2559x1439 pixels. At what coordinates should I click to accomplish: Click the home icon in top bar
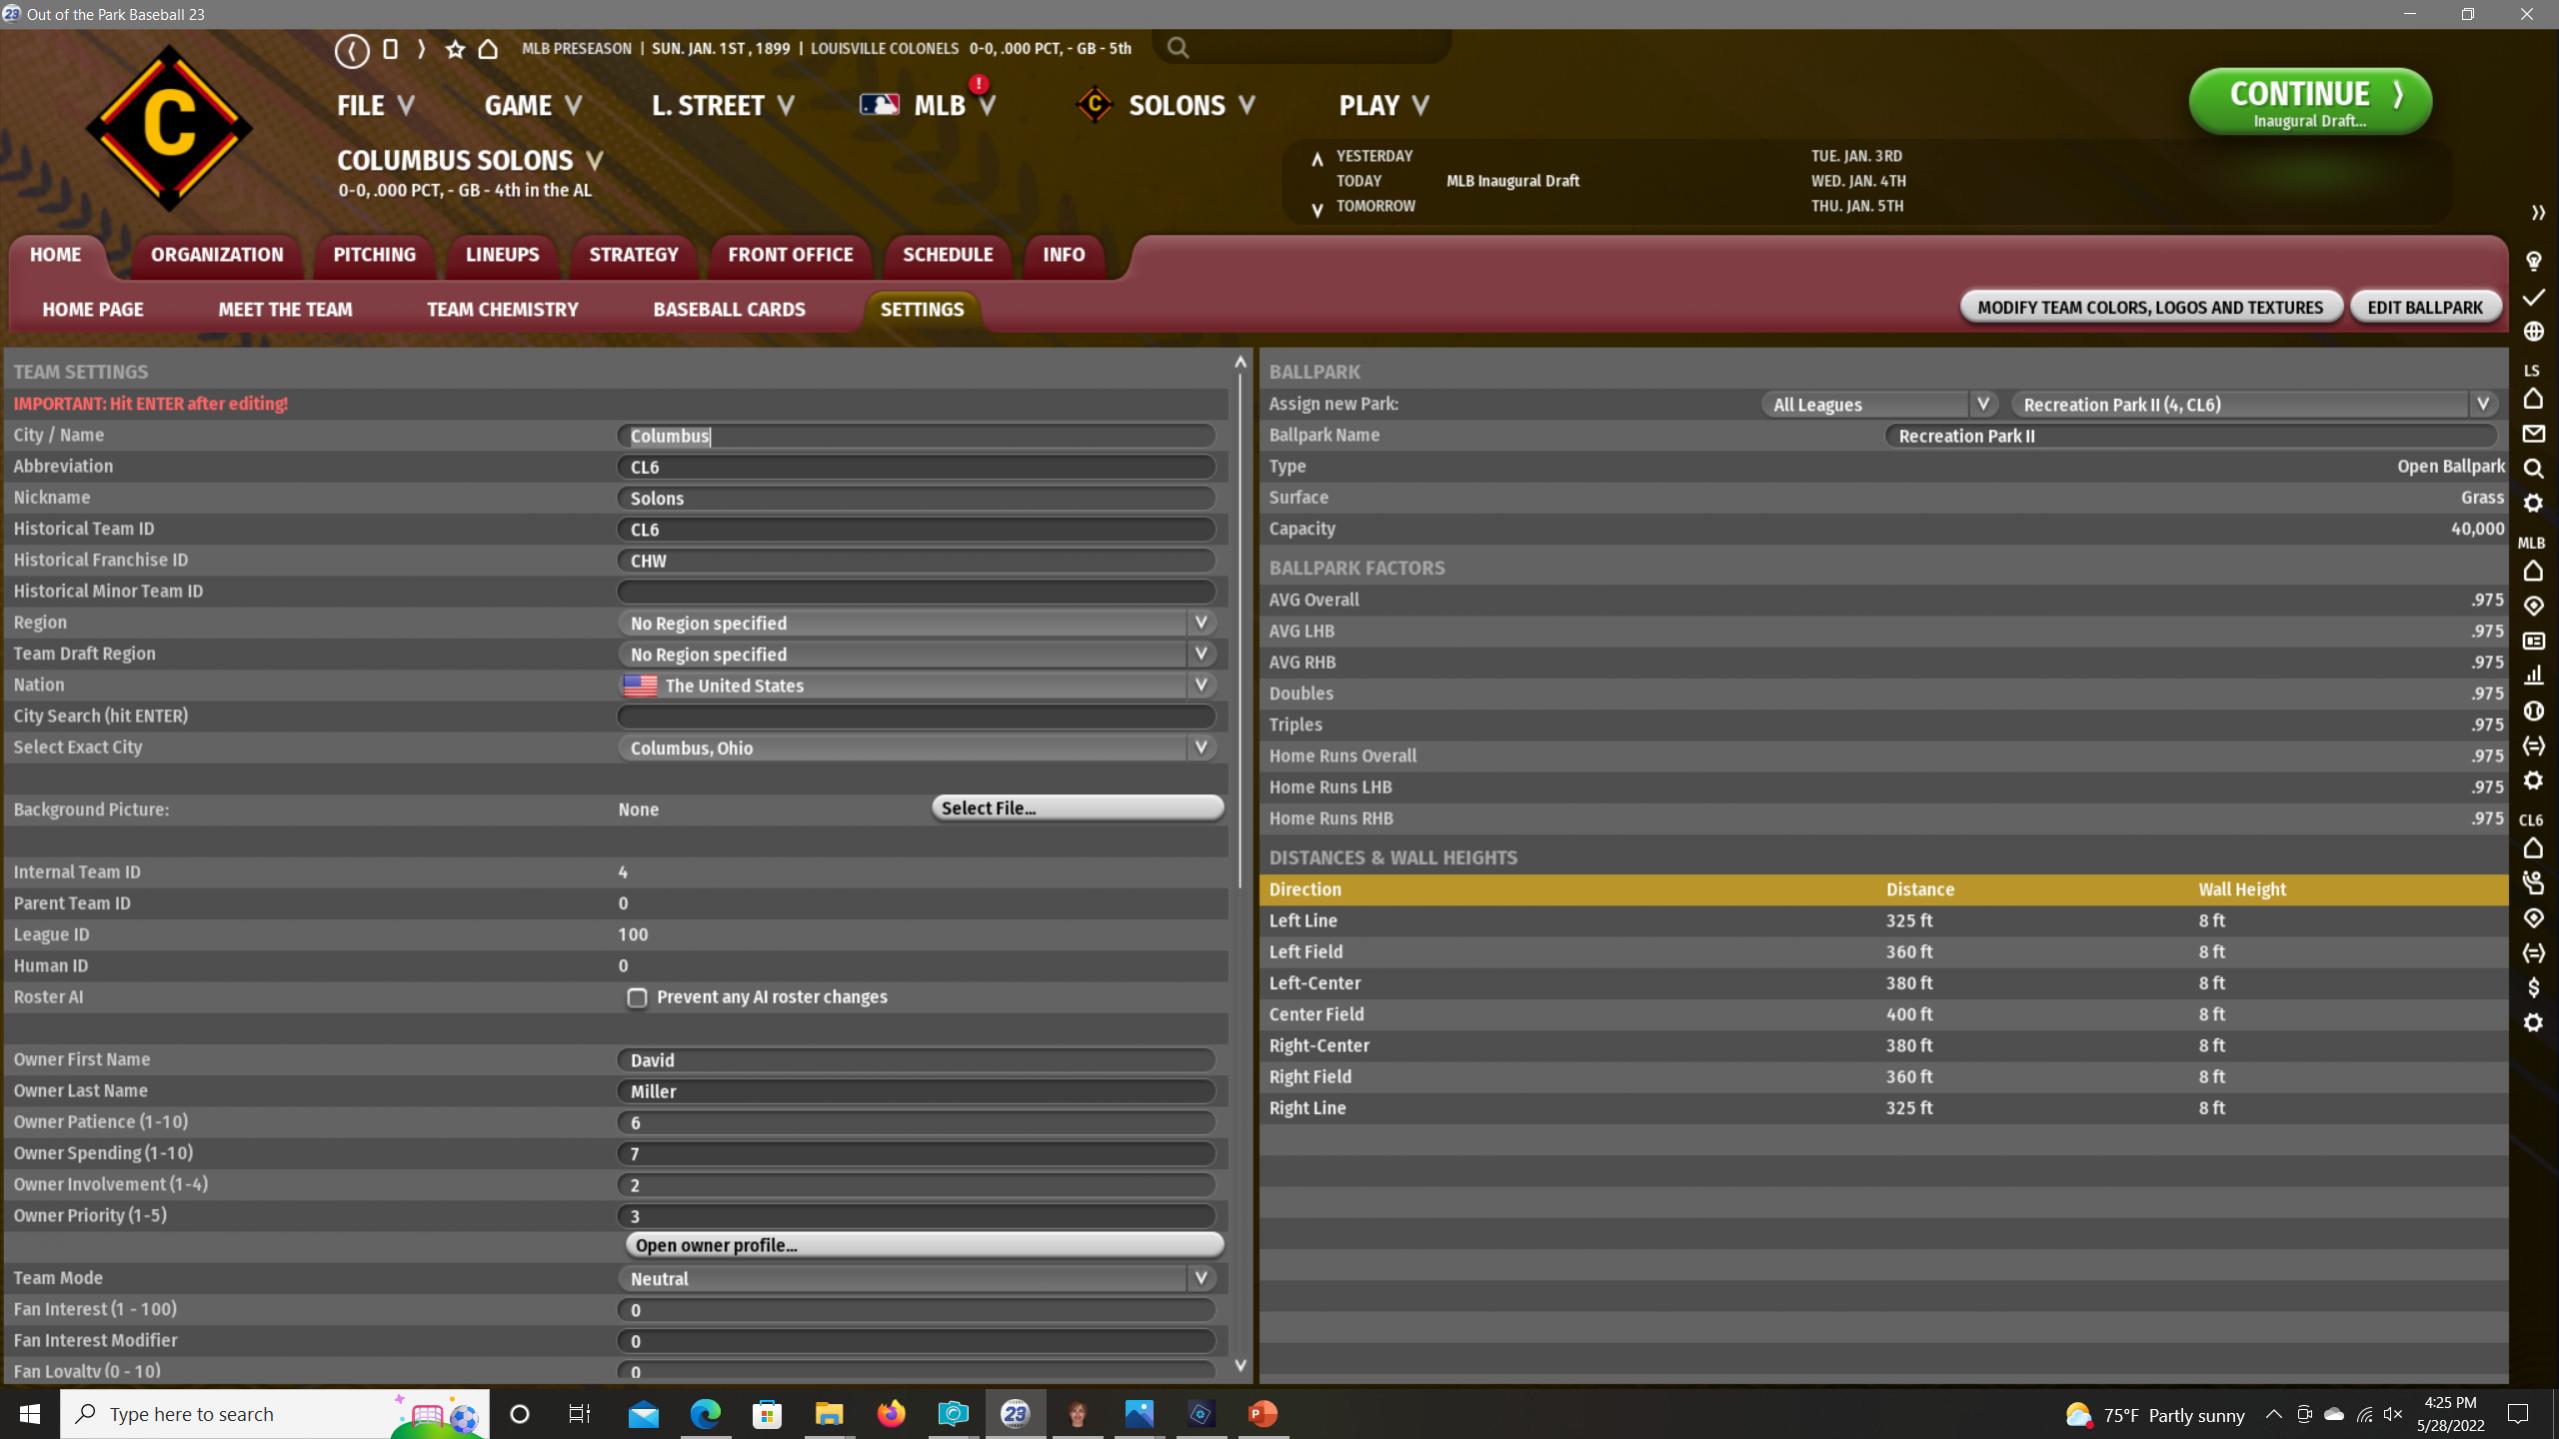point(488,49)
